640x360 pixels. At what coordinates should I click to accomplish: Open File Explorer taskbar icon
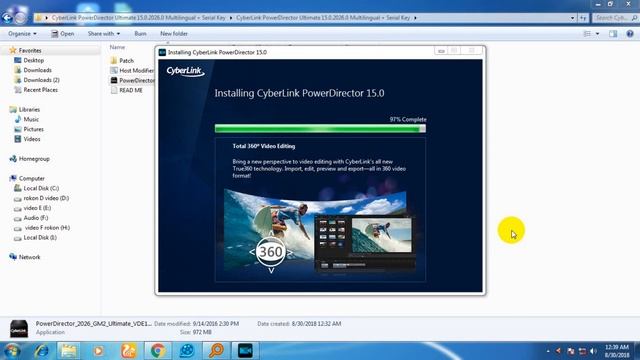point(69,351)
